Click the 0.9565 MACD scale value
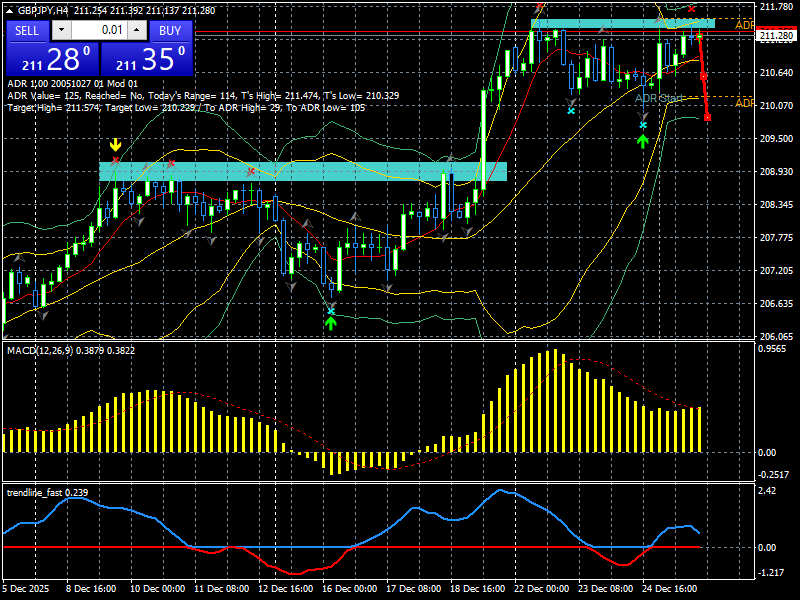This screenshot has width=800, height=600. pos(772,348)
